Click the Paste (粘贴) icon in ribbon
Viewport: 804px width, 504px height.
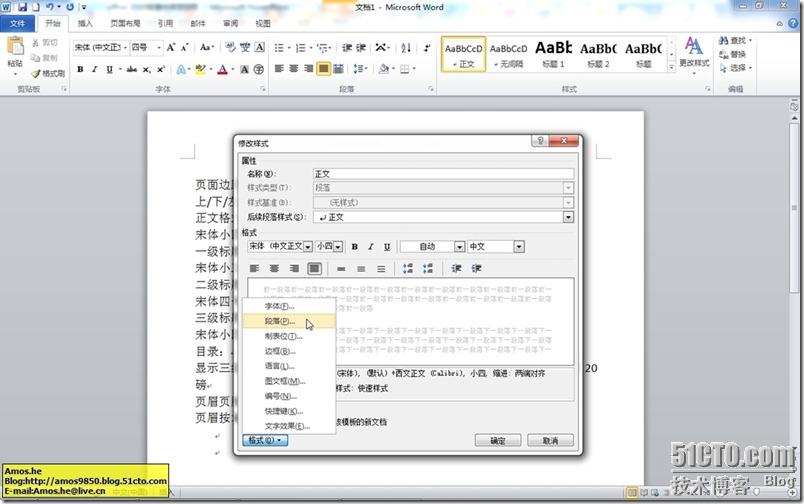tap(15, 47)
